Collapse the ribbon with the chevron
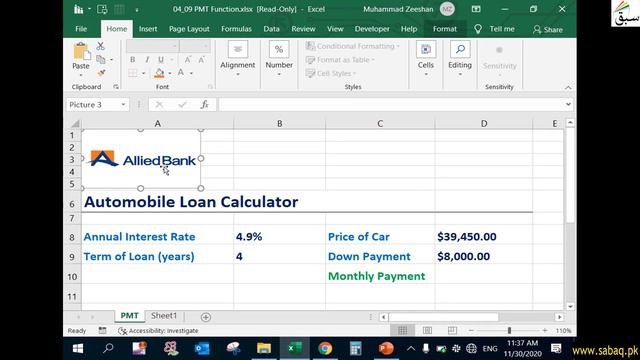Screen dimensions: 640x360 568,87
